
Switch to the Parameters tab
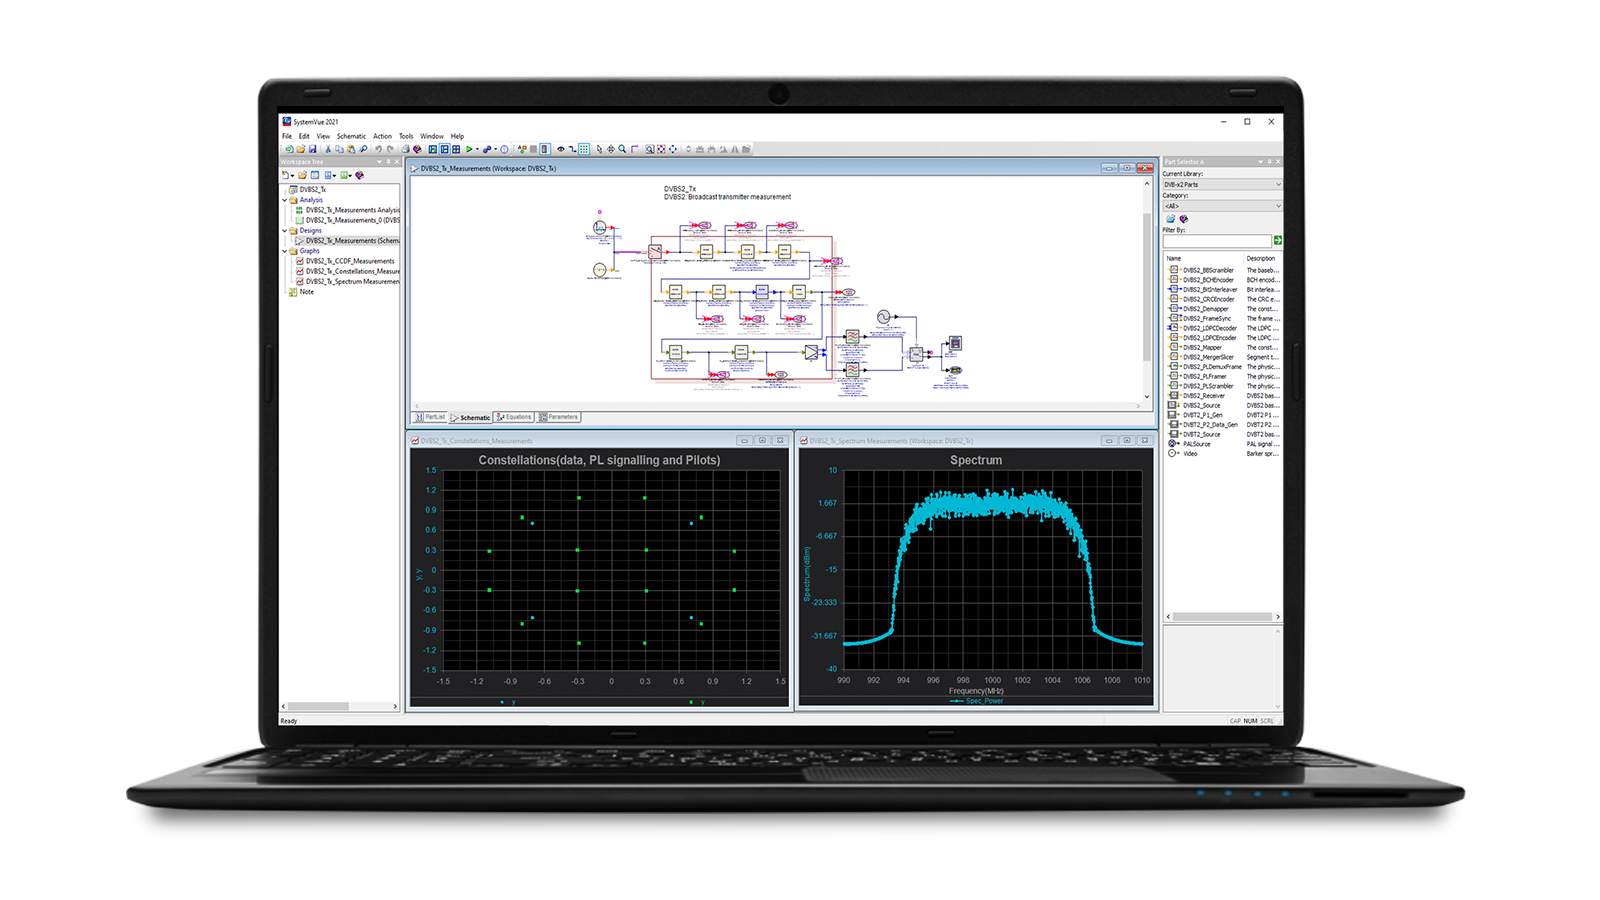(x=559, y=417)
